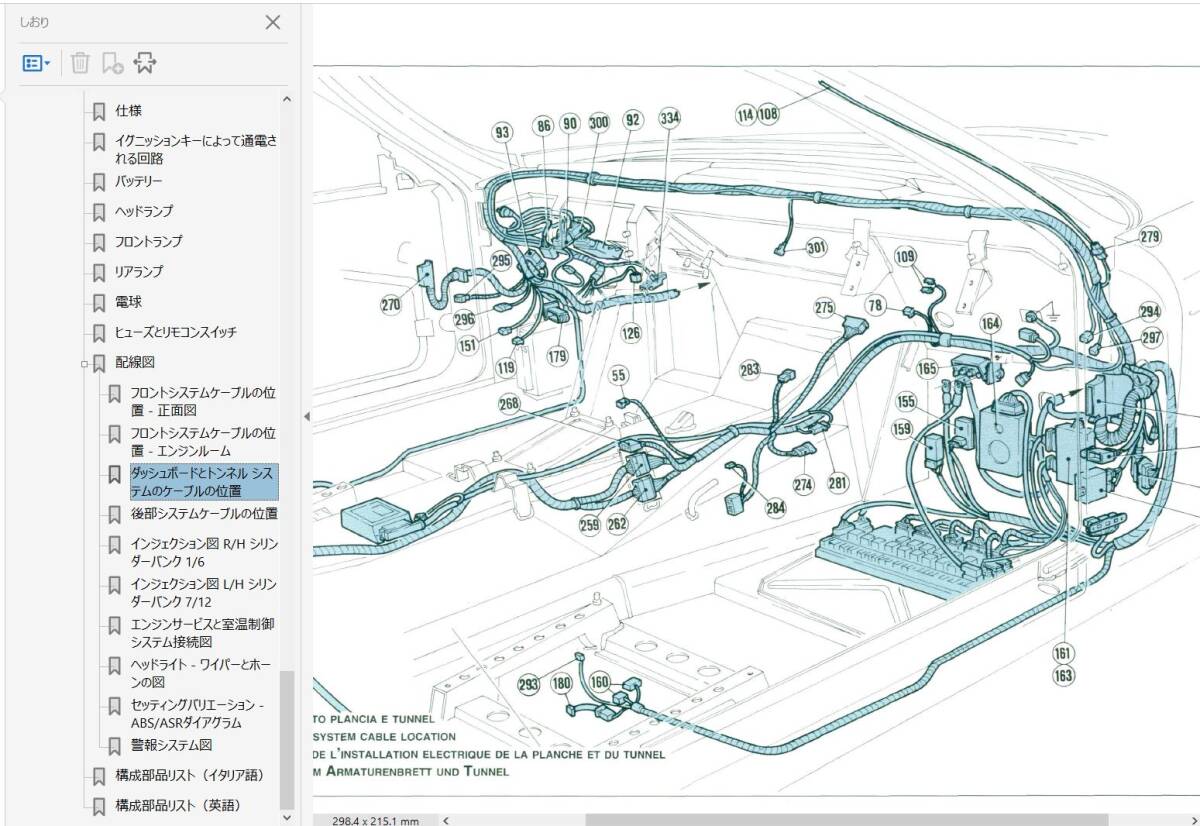
Task: Click callout number 301 in the diagram
Action: 817,247
